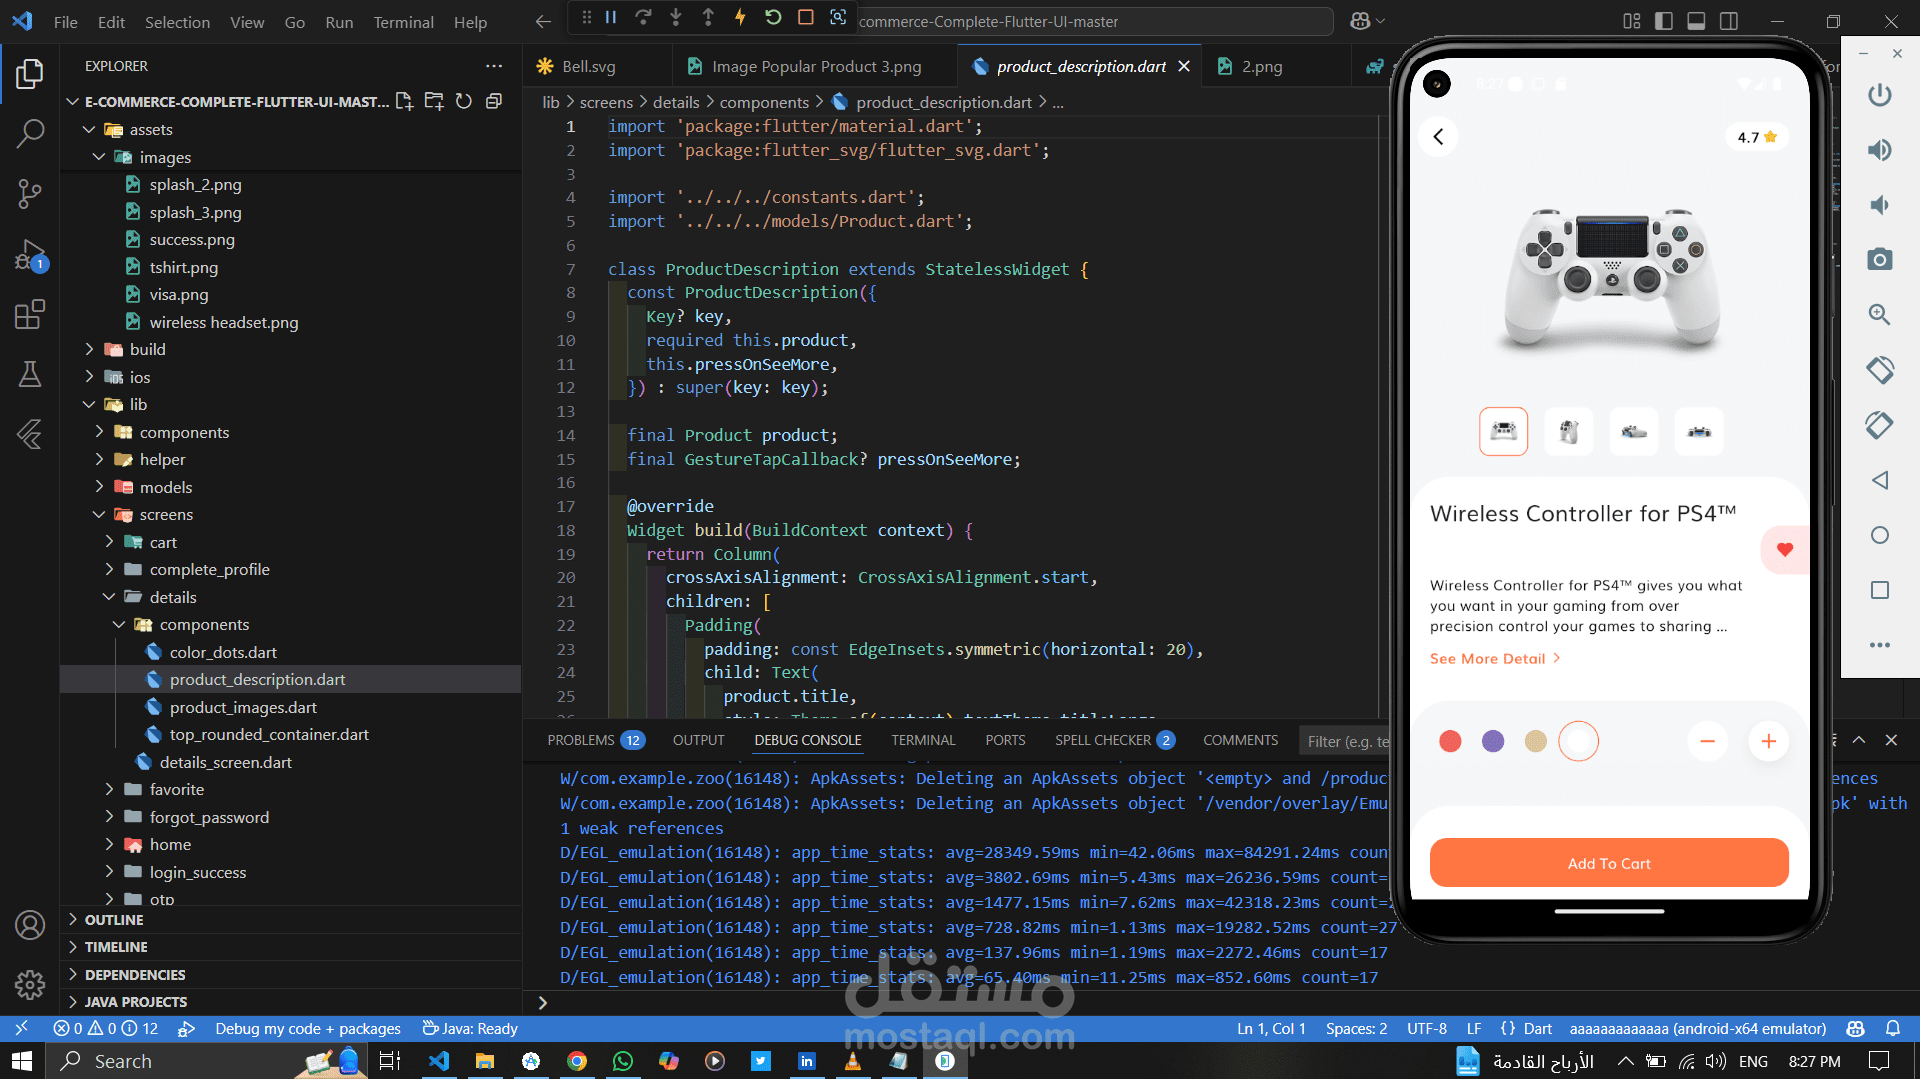Create a new file in Explorer
1920x1079 pixels.
tap(404, 101)
